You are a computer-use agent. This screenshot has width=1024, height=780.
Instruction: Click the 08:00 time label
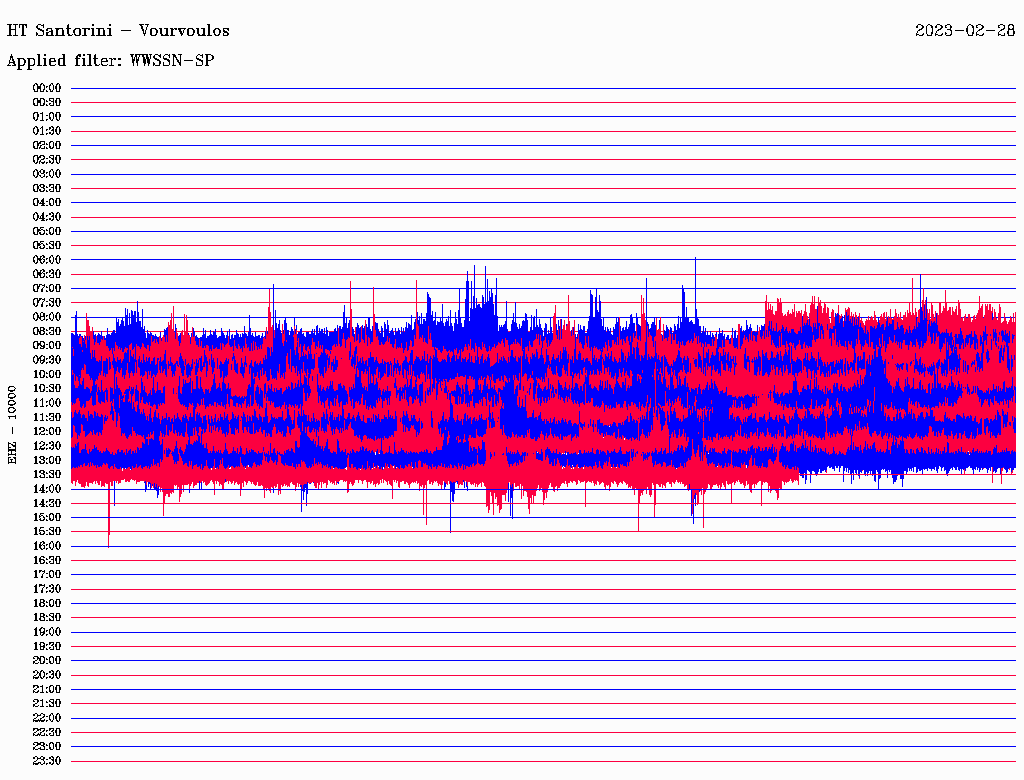pos(47,317)
